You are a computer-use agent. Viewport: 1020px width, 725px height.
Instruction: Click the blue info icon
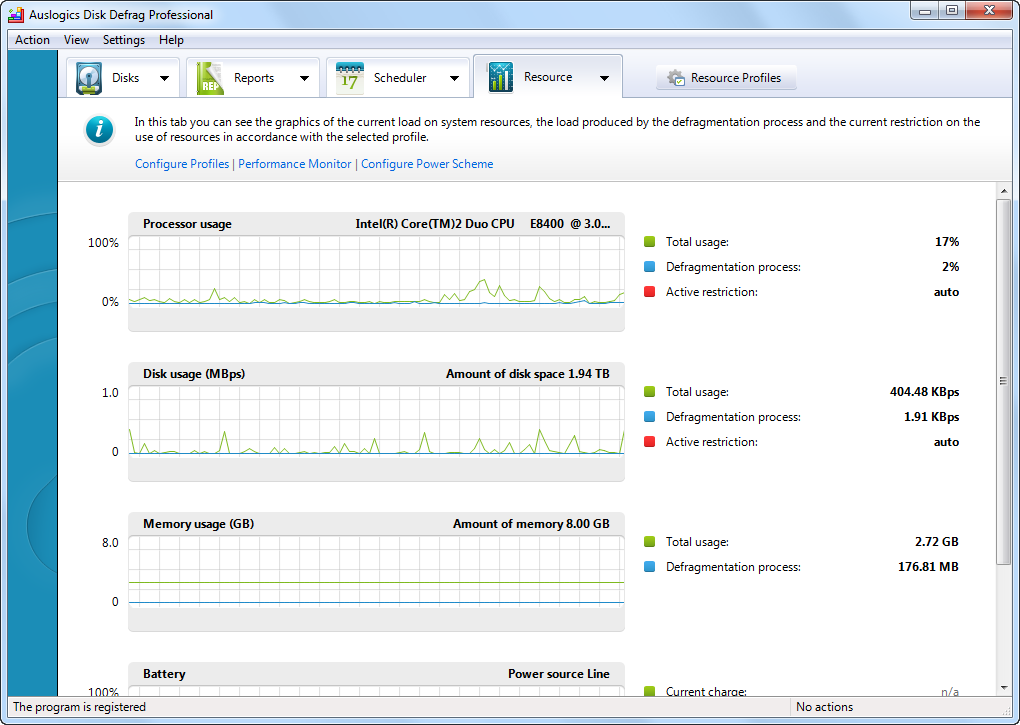tap(100, 130)
